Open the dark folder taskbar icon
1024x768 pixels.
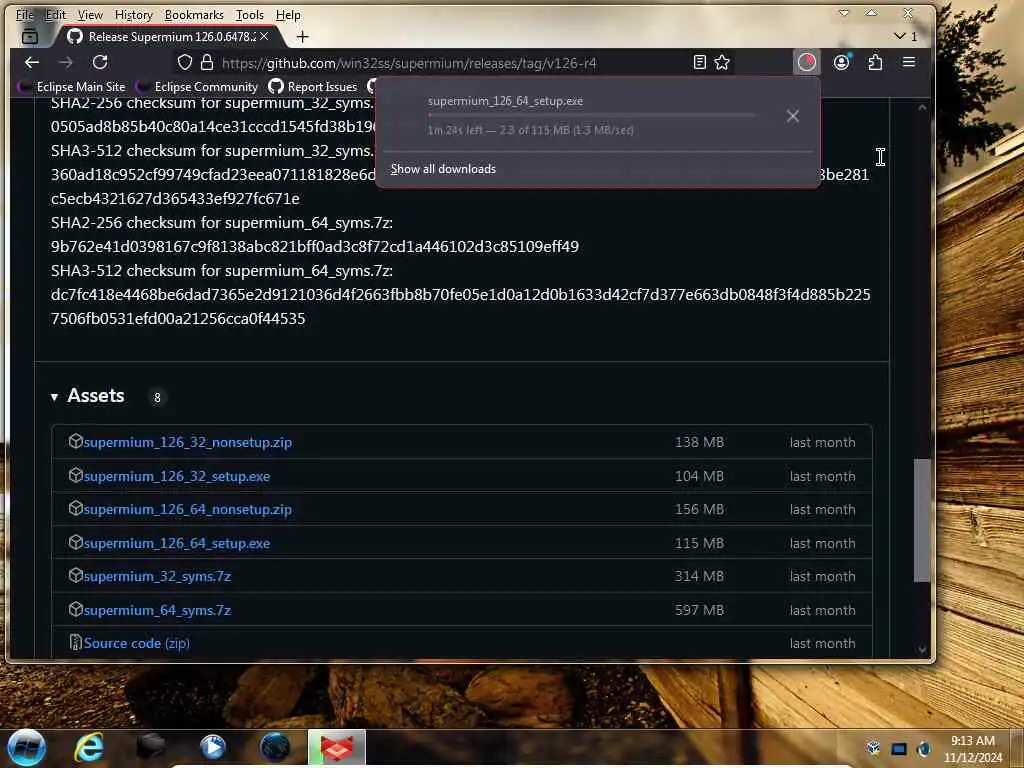pyautogui.click(x=150, y=748)
